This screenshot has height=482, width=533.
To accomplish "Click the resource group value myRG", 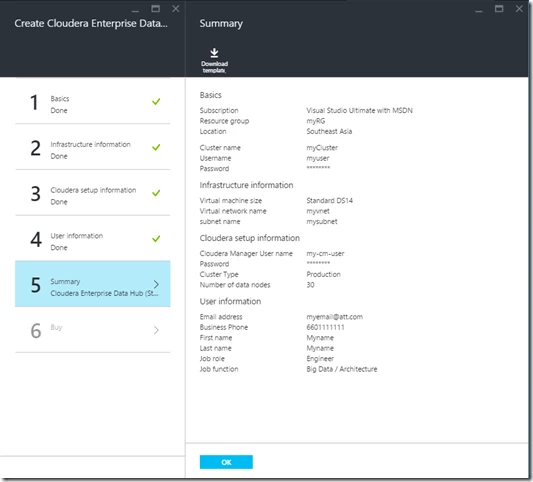I will pos(315,121).
